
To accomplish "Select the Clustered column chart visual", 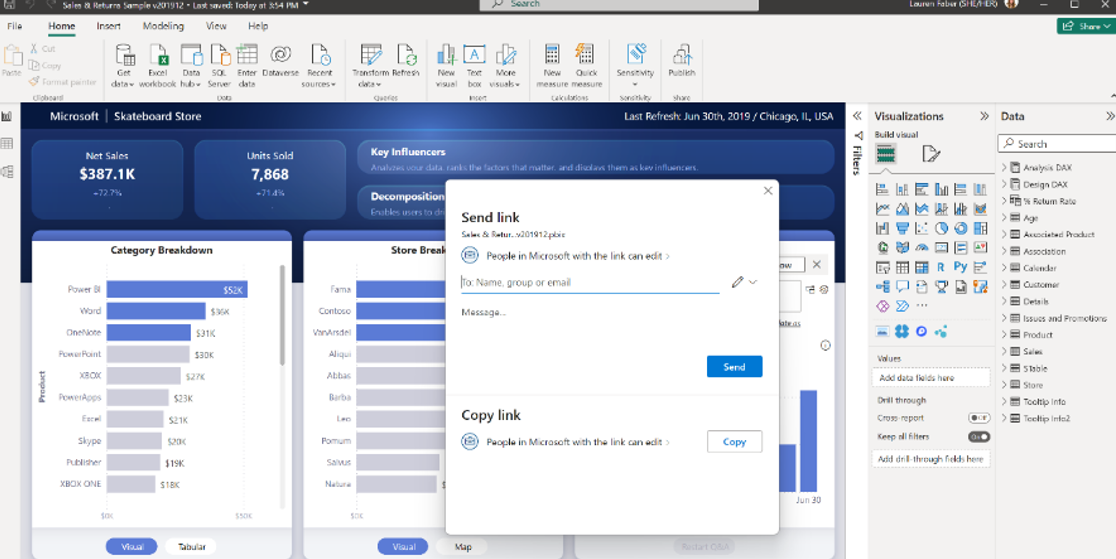I will [x=941, y=189].
